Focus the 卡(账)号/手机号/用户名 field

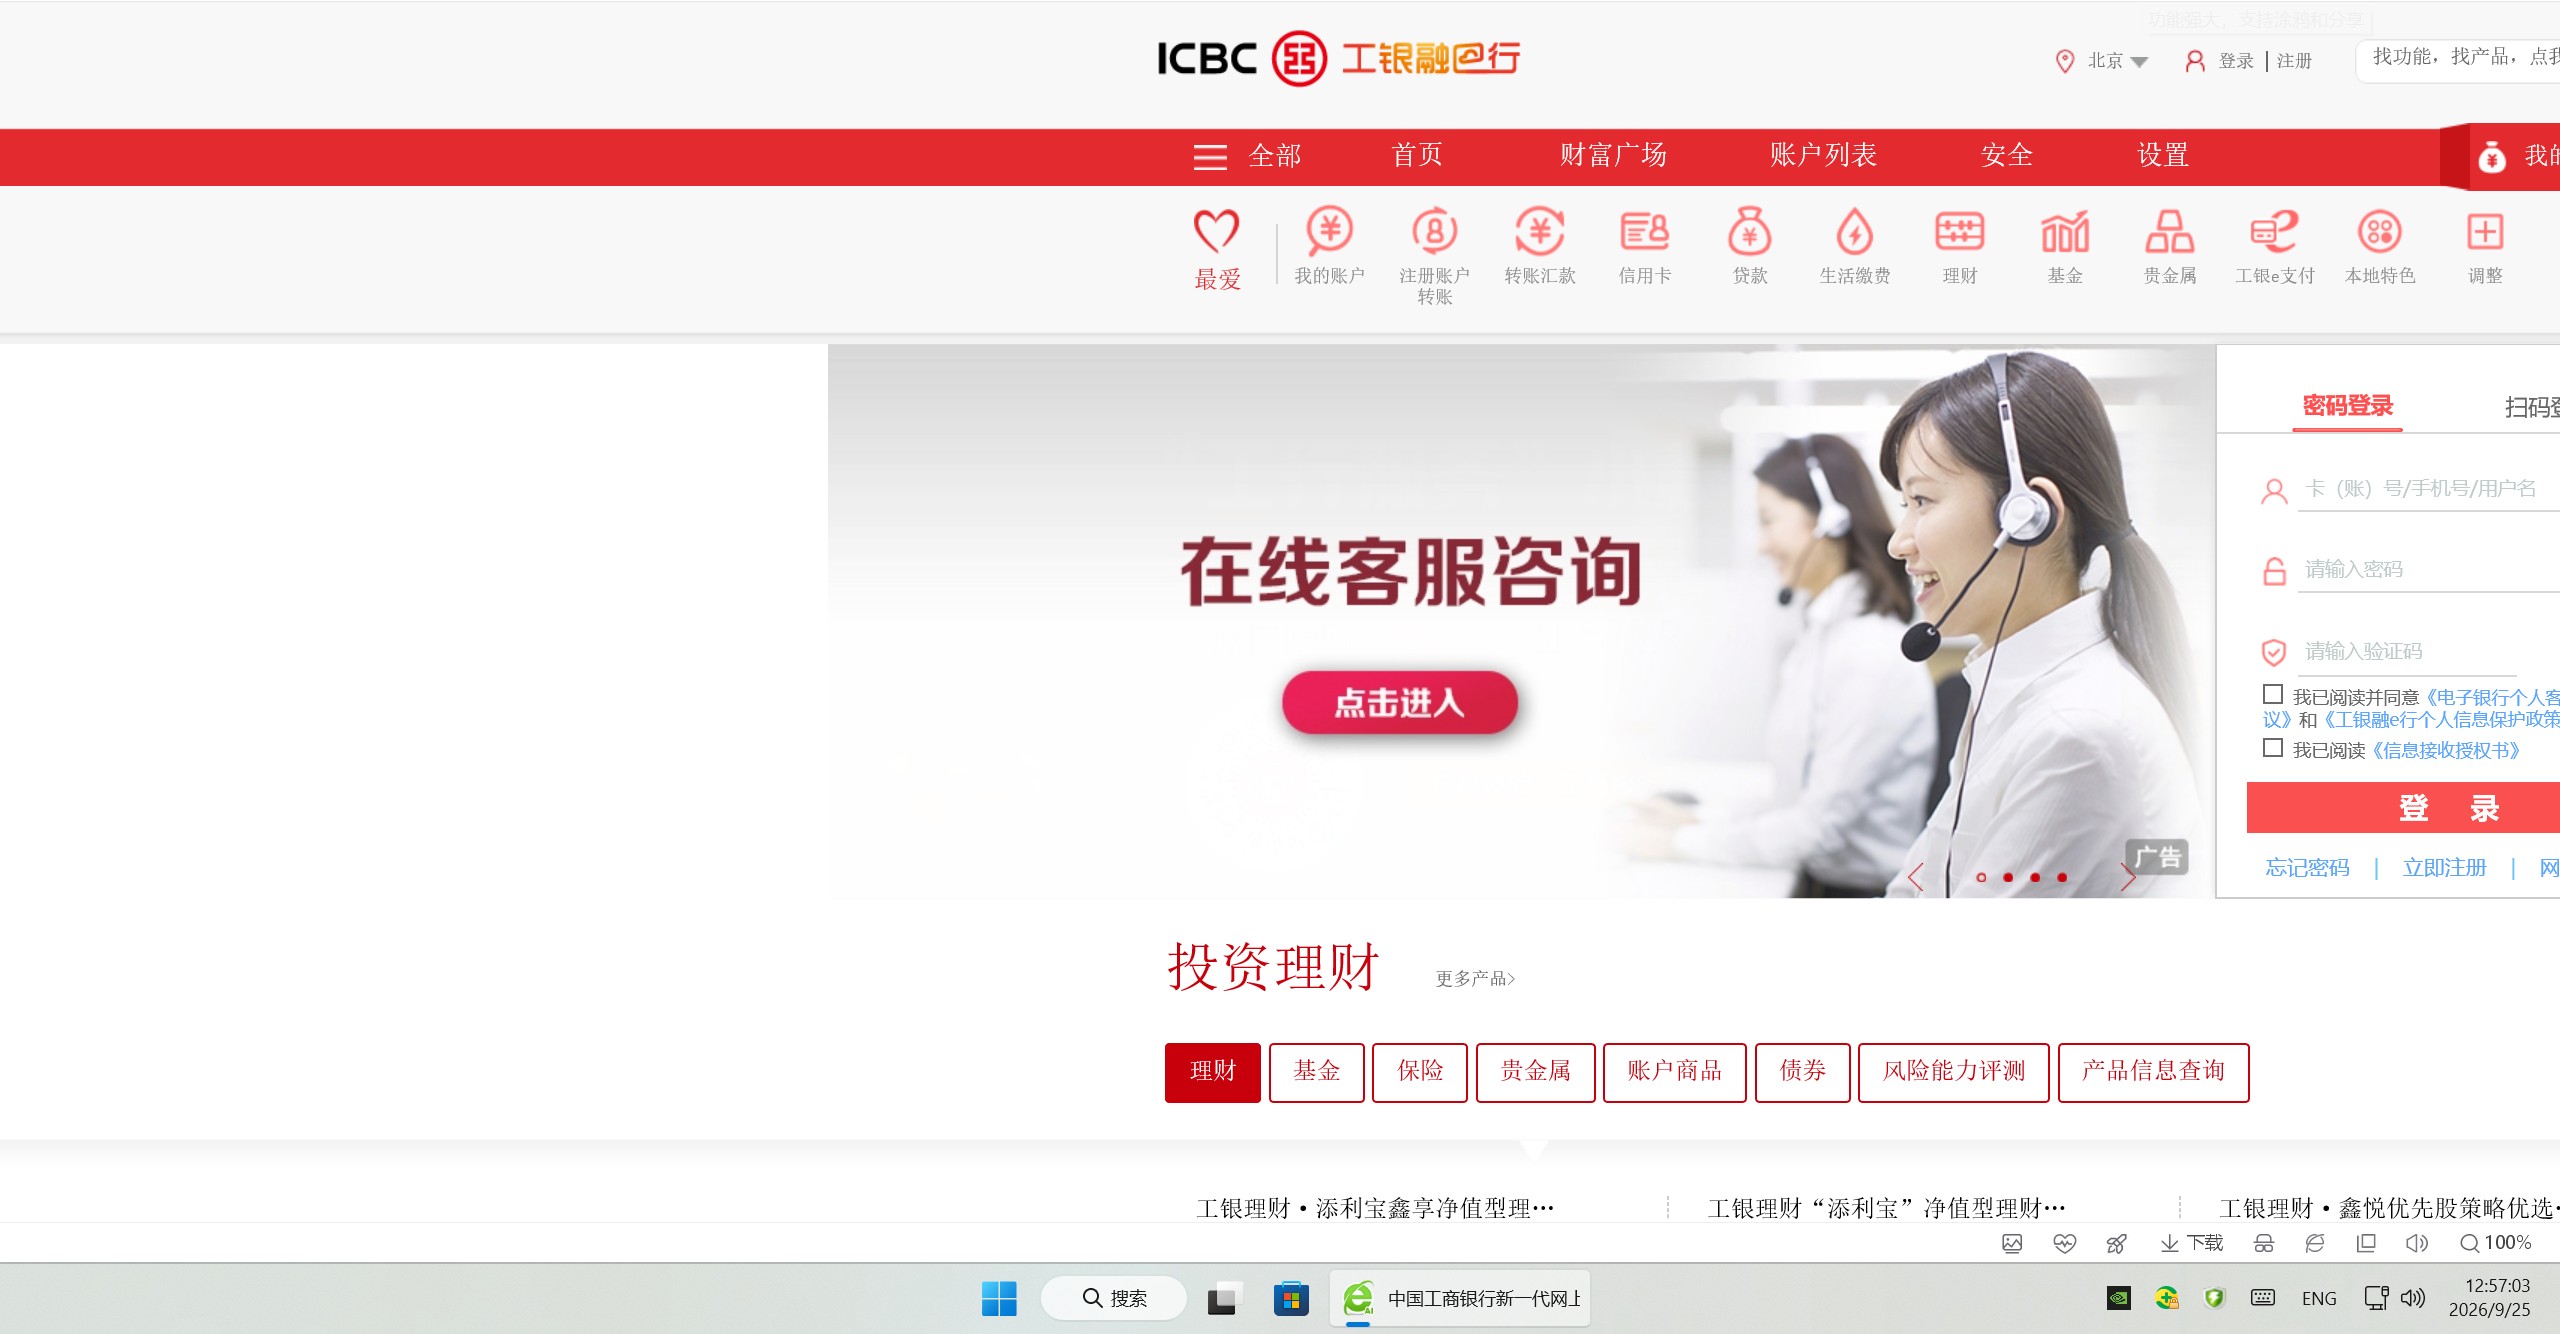pyautogui.click(x=2428, y=489)
